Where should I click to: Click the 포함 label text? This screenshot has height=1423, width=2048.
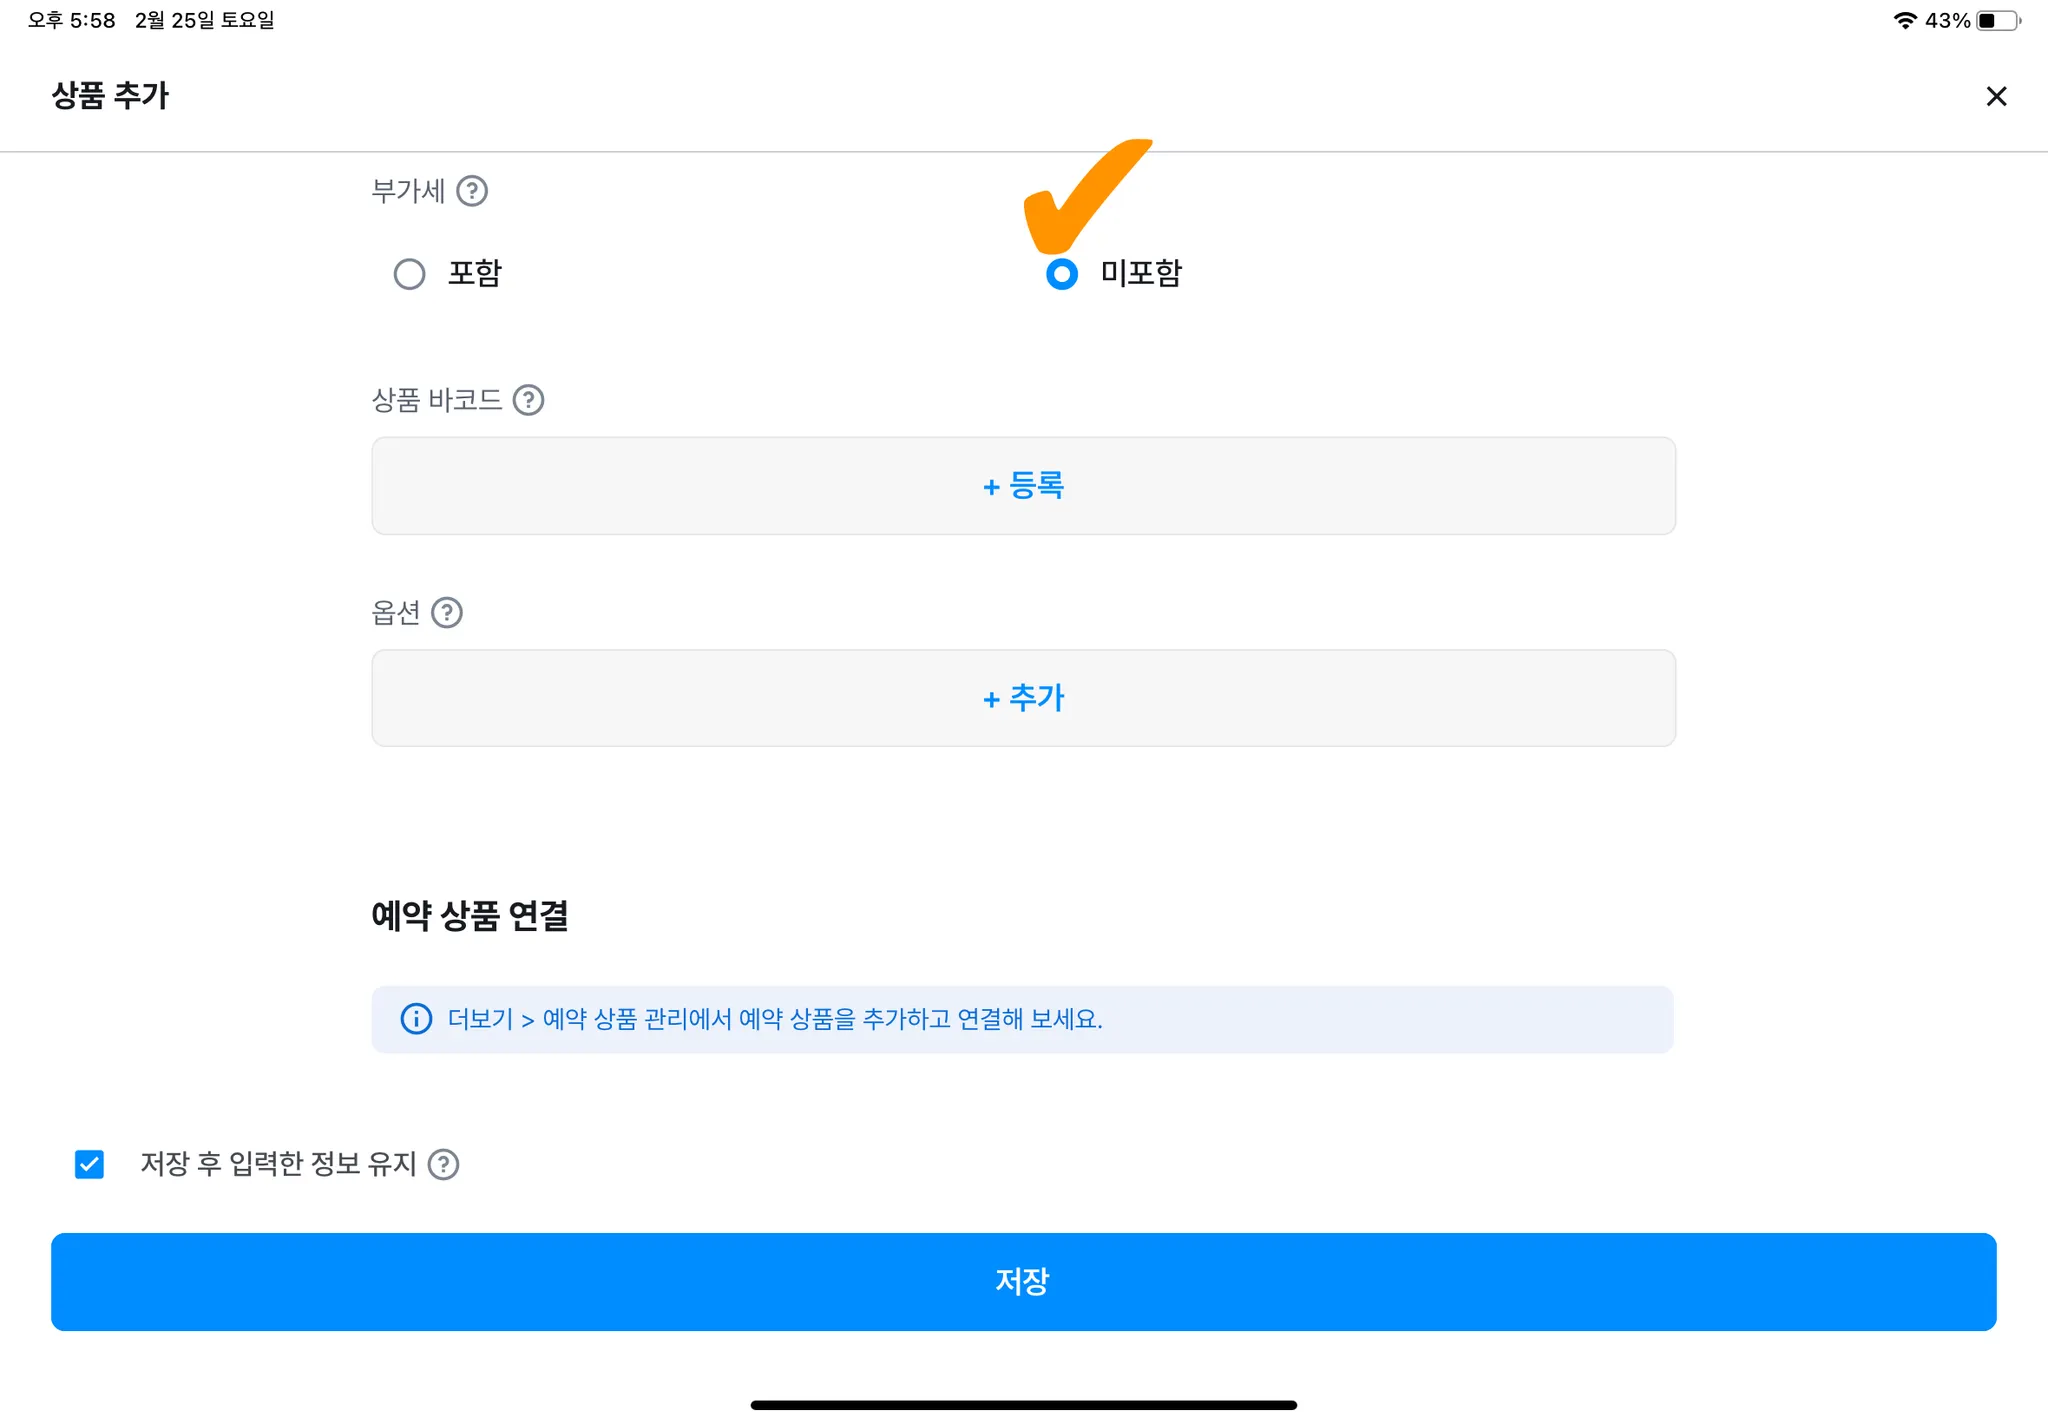(x=474, y=273)
